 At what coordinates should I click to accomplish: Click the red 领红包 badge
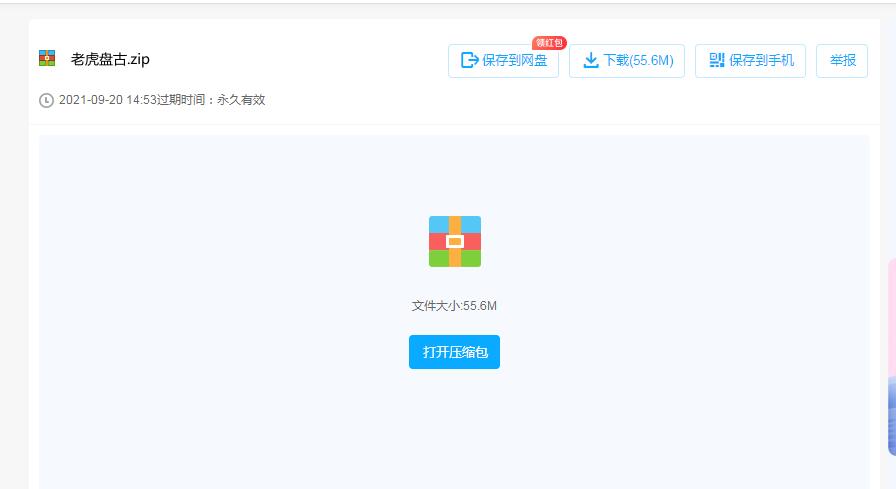click(x=549, y=43)
